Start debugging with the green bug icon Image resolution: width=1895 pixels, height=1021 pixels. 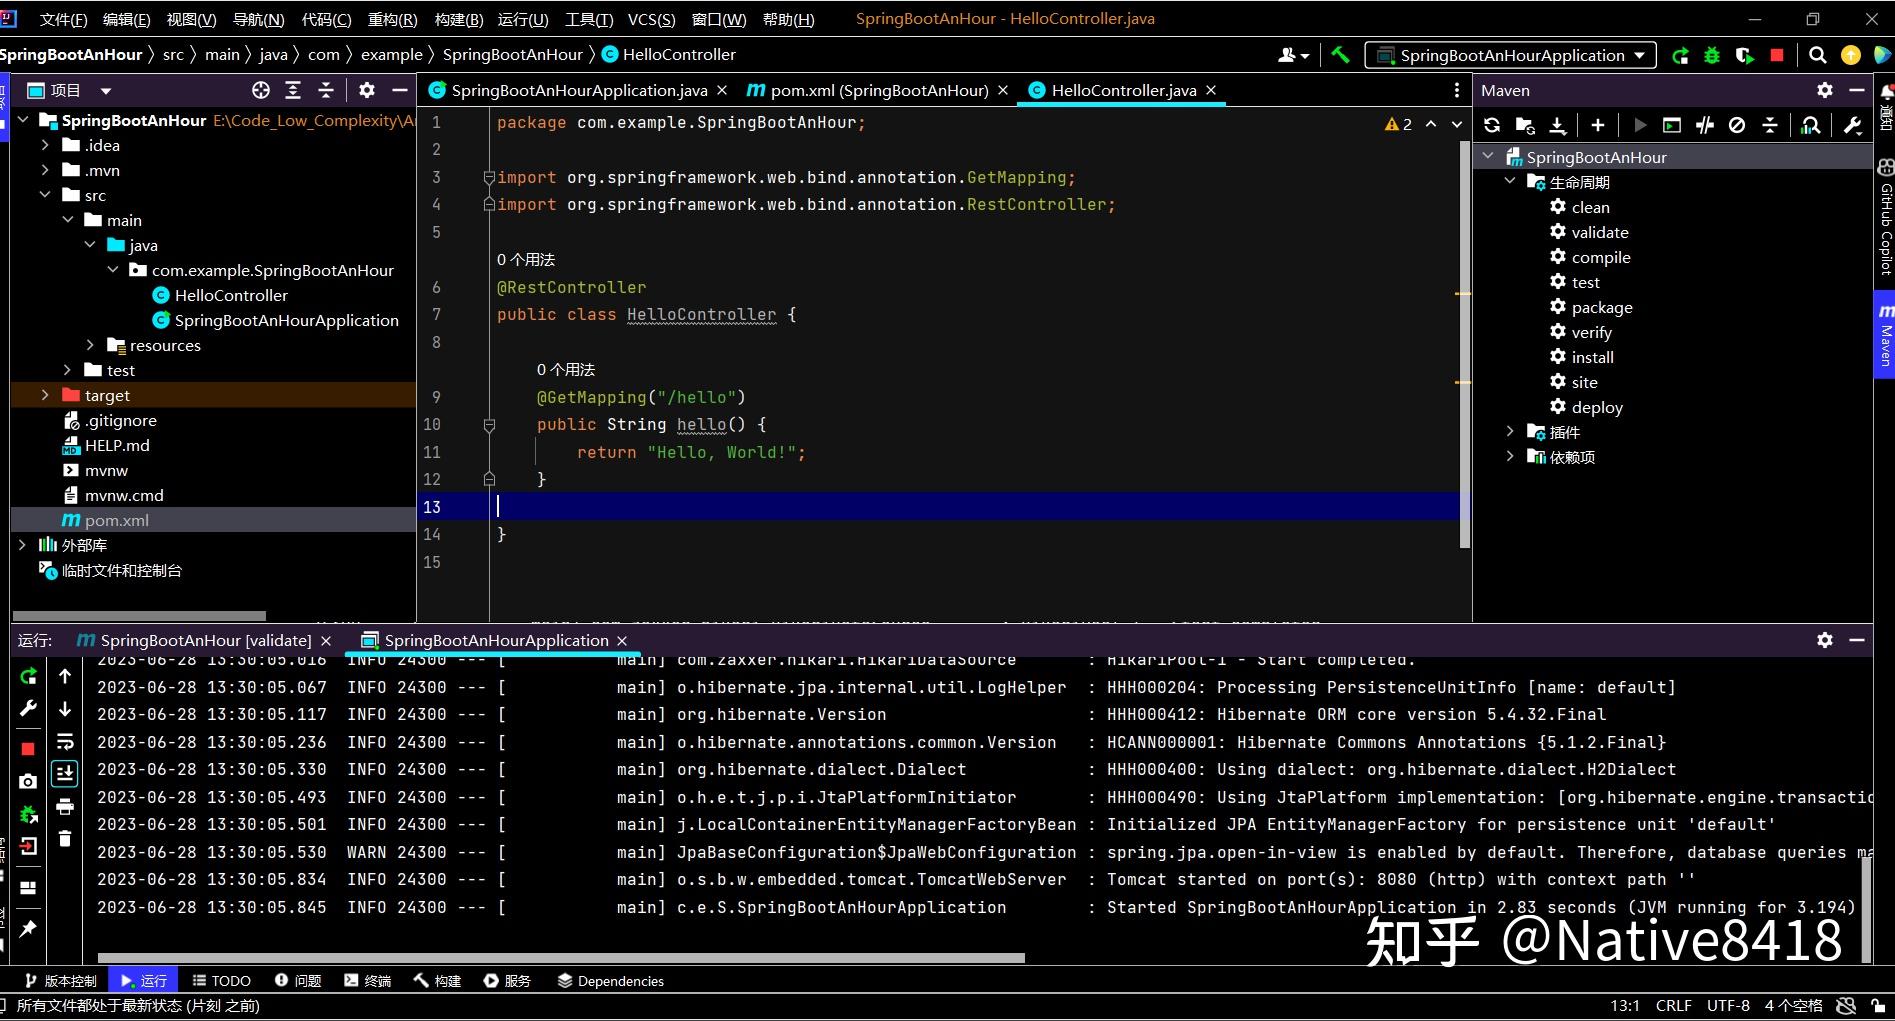pyautogui.click(x=1712, y=55)
